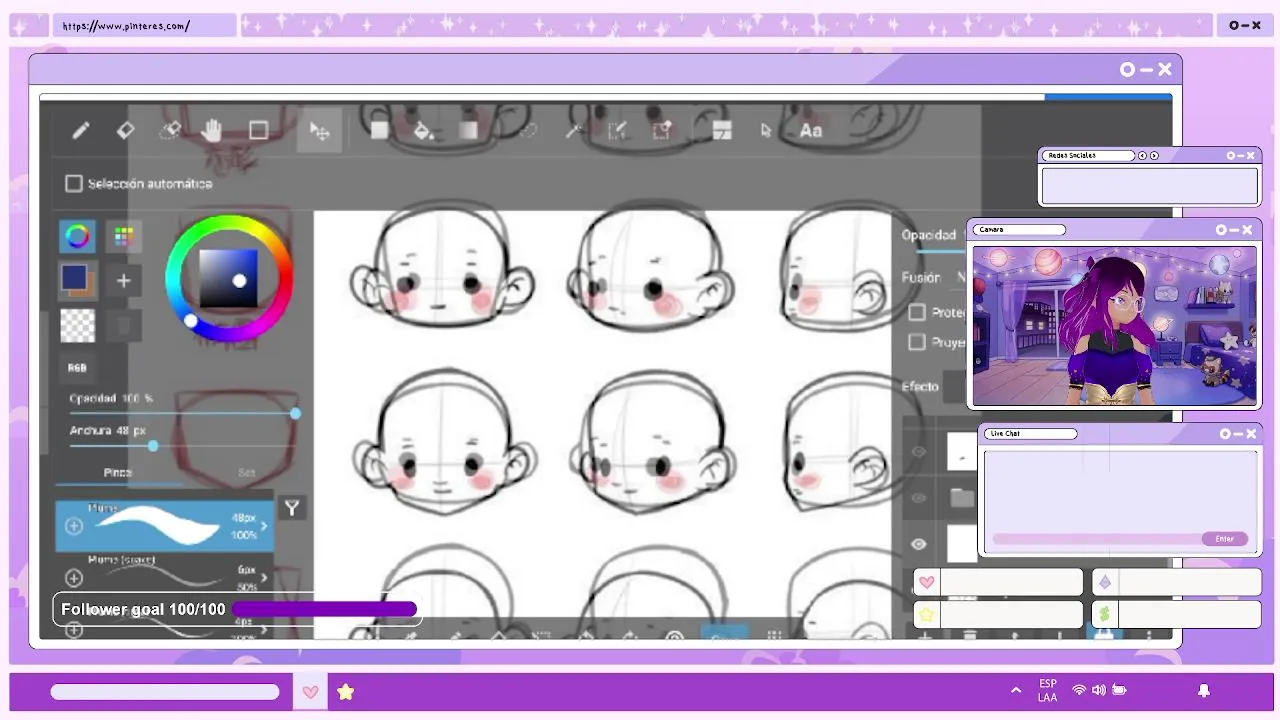Image resolution: width=1280 pixels, height=720 pixels.
Task: Select the Gradient tool
Action: tap(468, 130)
